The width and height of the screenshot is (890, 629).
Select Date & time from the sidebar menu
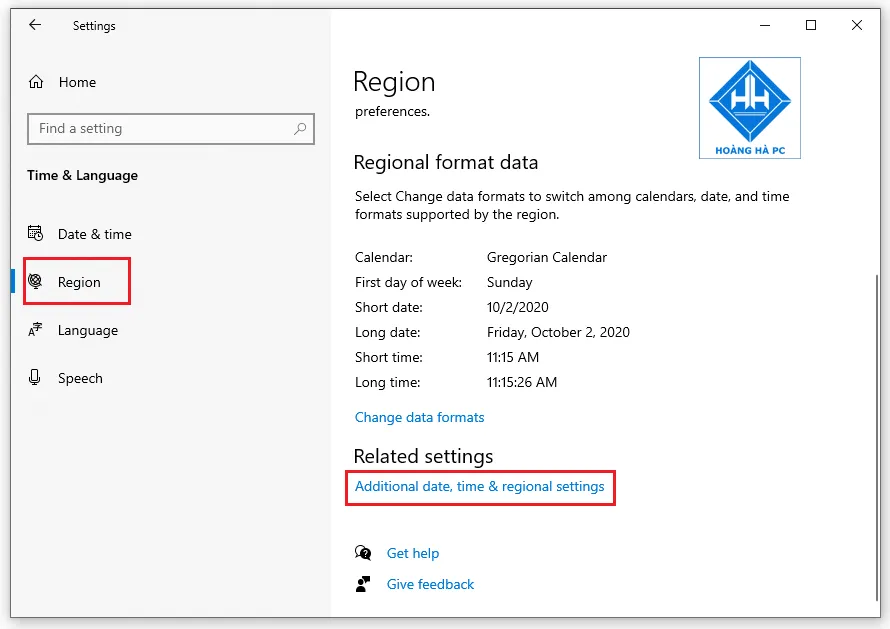(x=92, y=233)
